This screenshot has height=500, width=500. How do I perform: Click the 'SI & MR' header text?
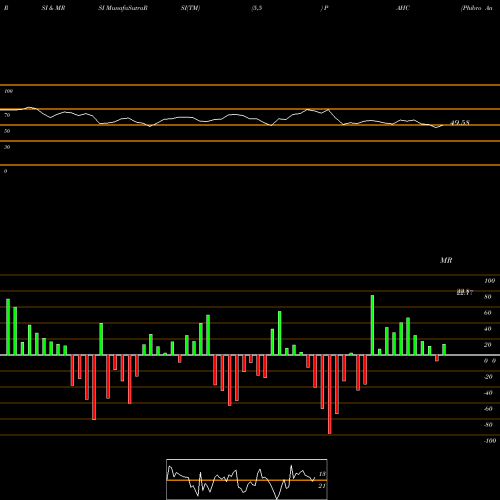pyautogui.click(x=53, y=8)
